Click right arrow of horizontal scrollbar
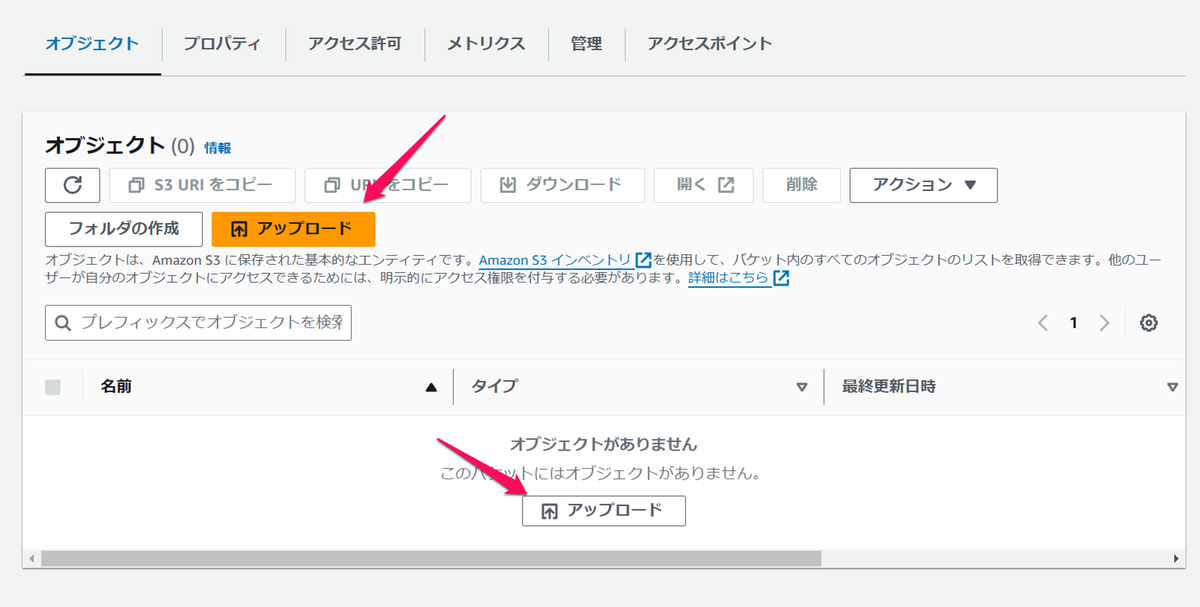 pyautogui.click(x=1176, y=558)
